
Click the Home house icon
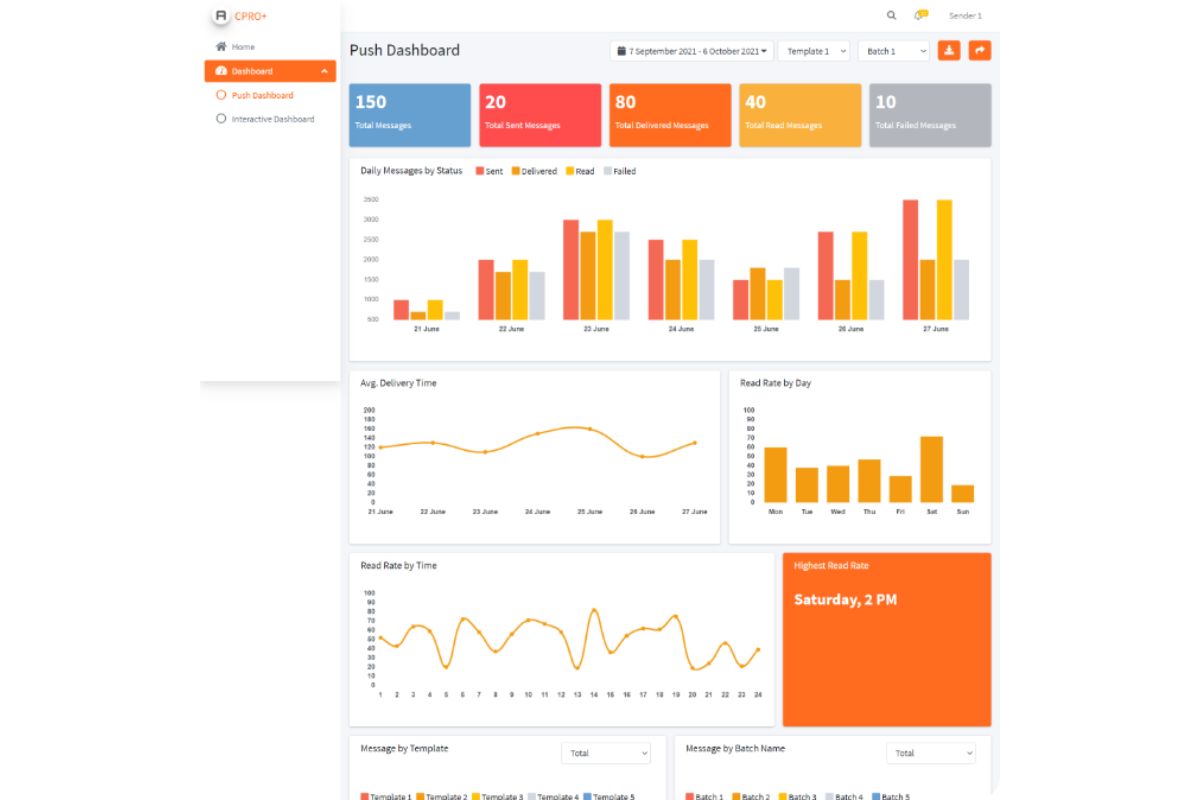click(221, 47)
